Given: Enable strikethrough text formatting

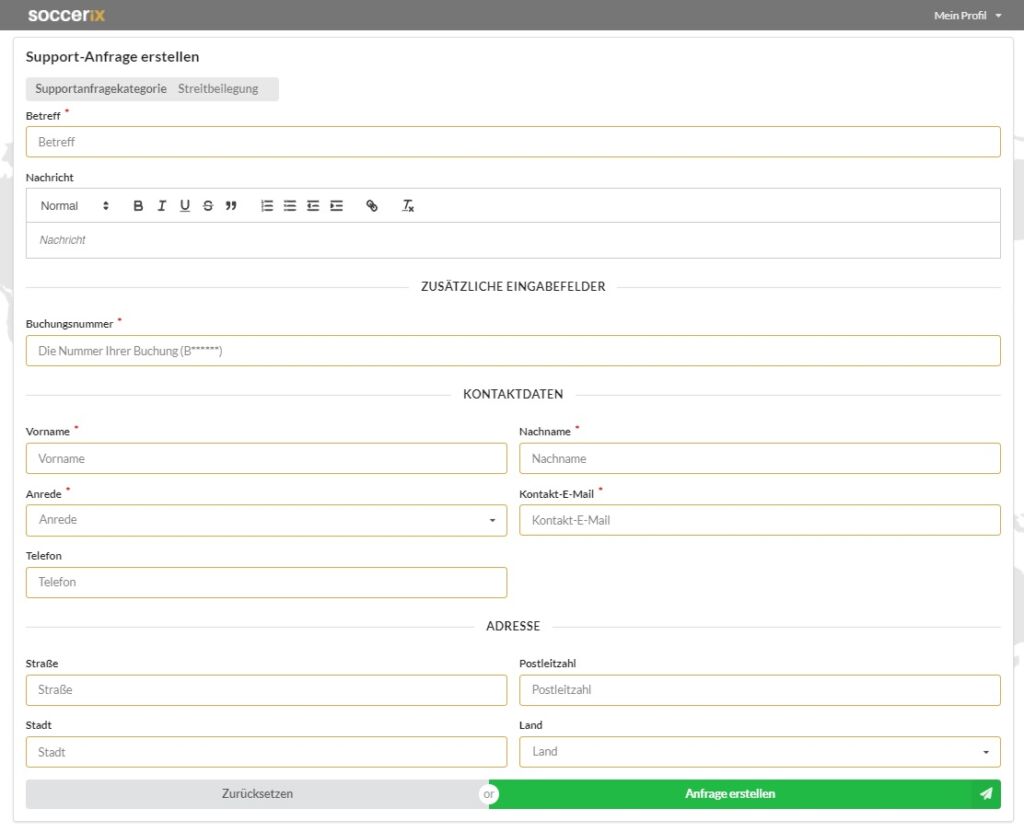Looking at the screenshot, I should coord(208,206).
